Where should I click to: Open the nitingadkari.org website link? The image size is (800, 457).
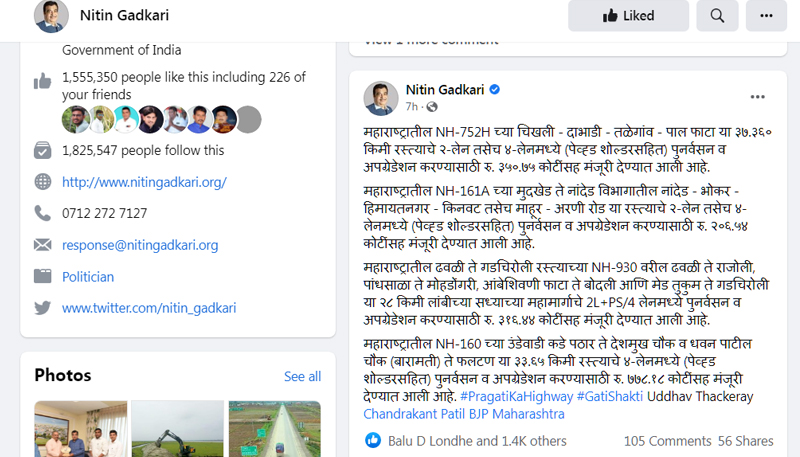coord(144,182)
